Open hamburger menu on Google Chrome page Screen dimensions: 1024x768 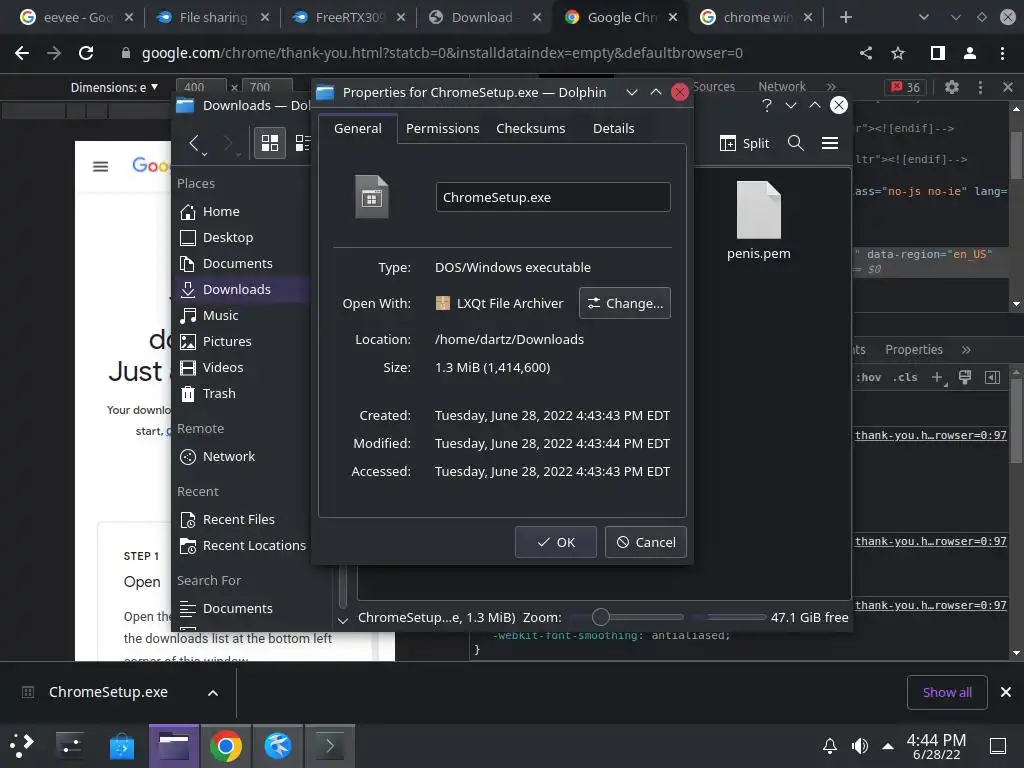[x=101, y=167]
